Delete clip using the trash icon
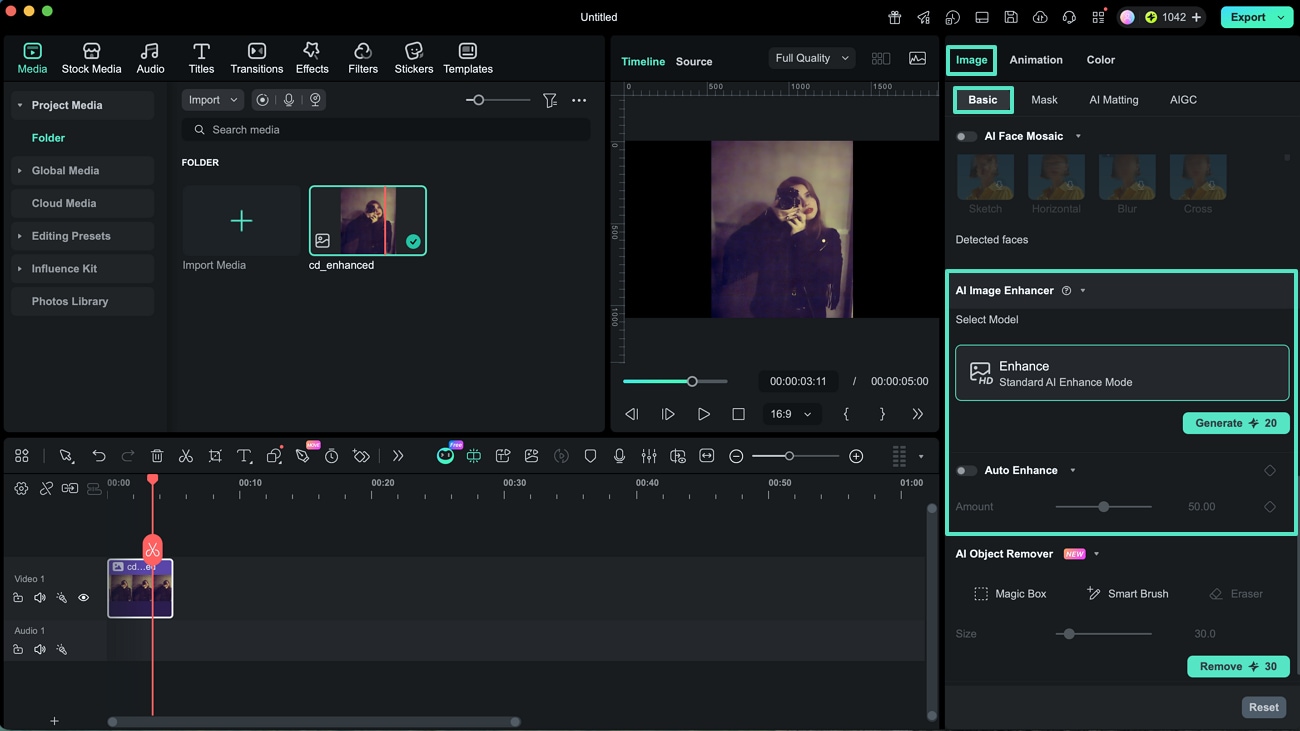The width and height of the screenshot is (1300, 731). [x=157, y=456]
